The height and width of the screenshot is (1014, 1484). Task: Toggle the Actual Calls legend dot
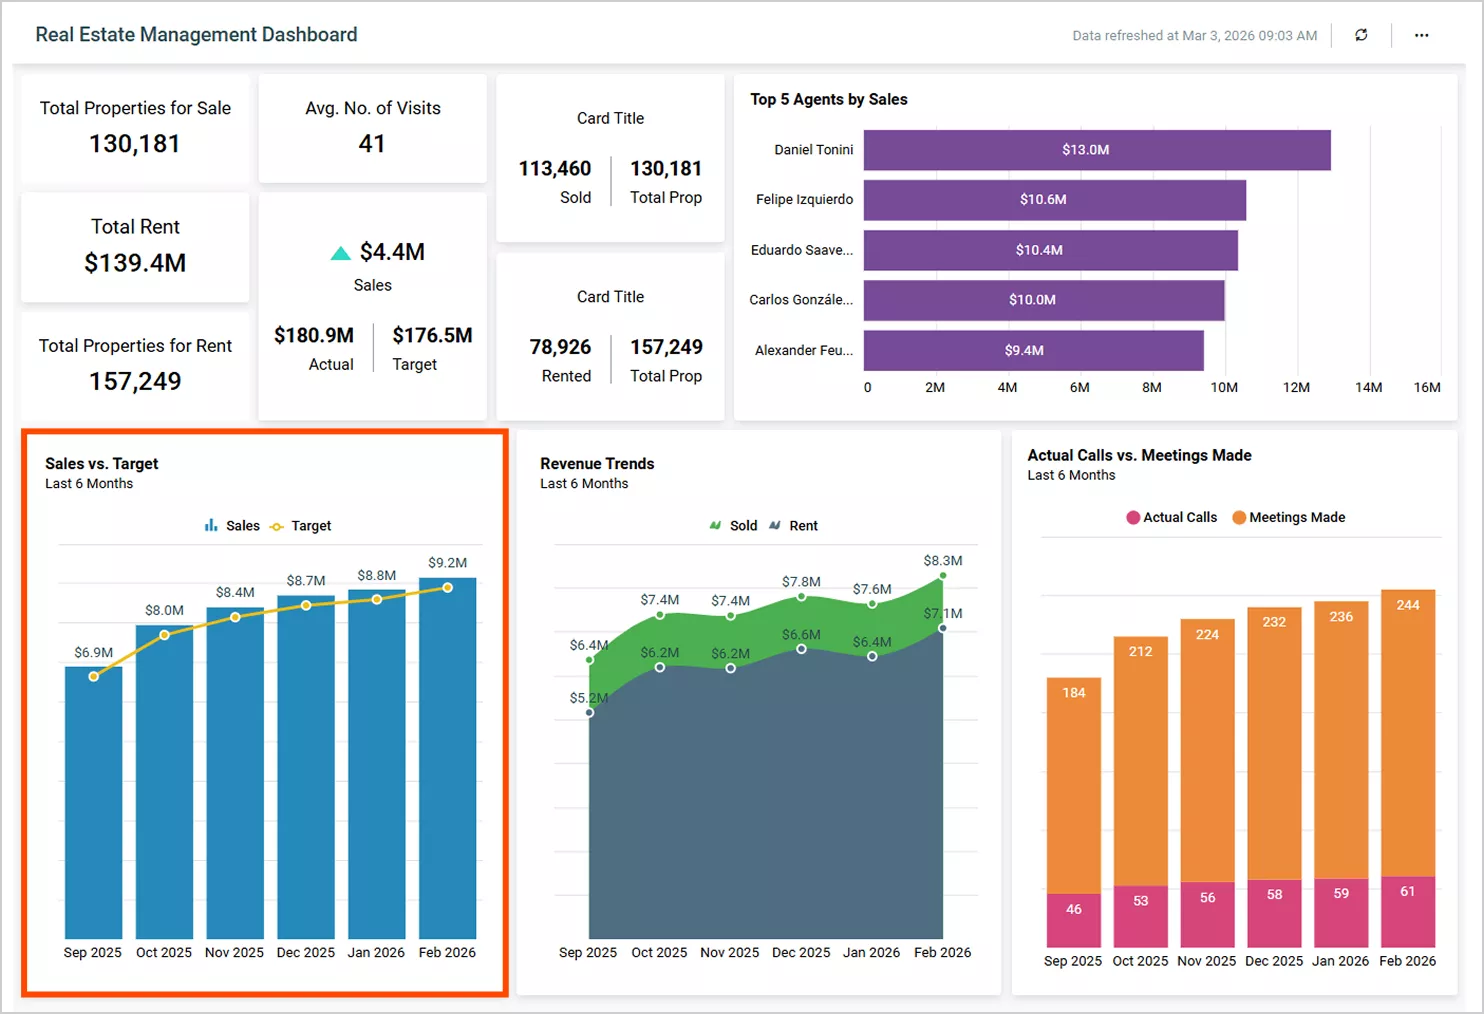[x=1133, y=517]
